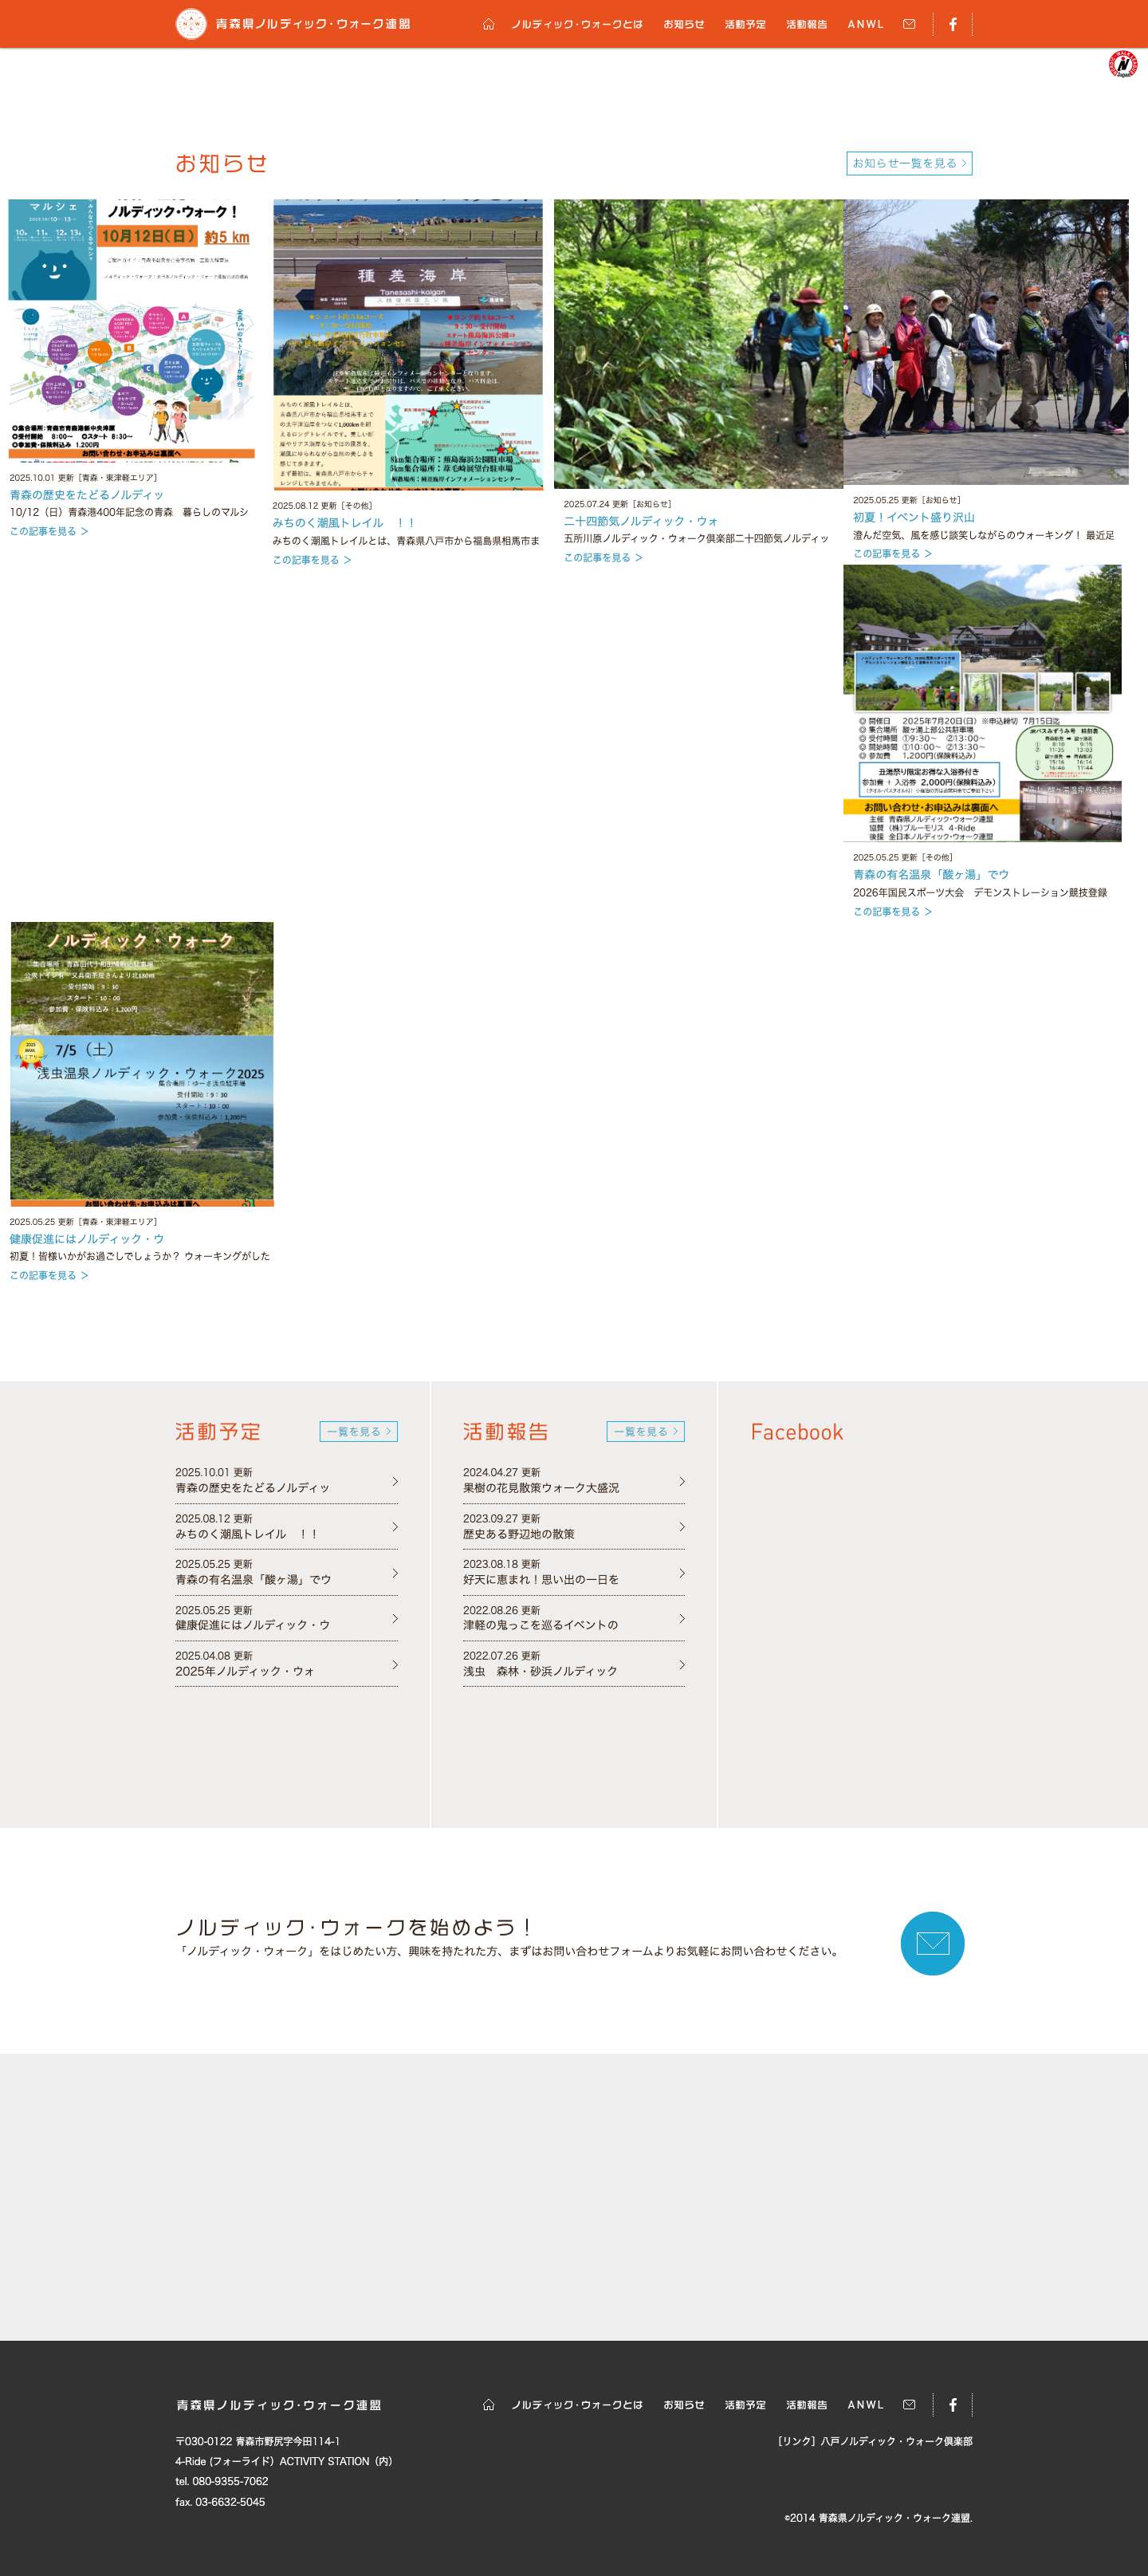Click 一覧を見る button in 活動報告 section

tap(645, 1431)
